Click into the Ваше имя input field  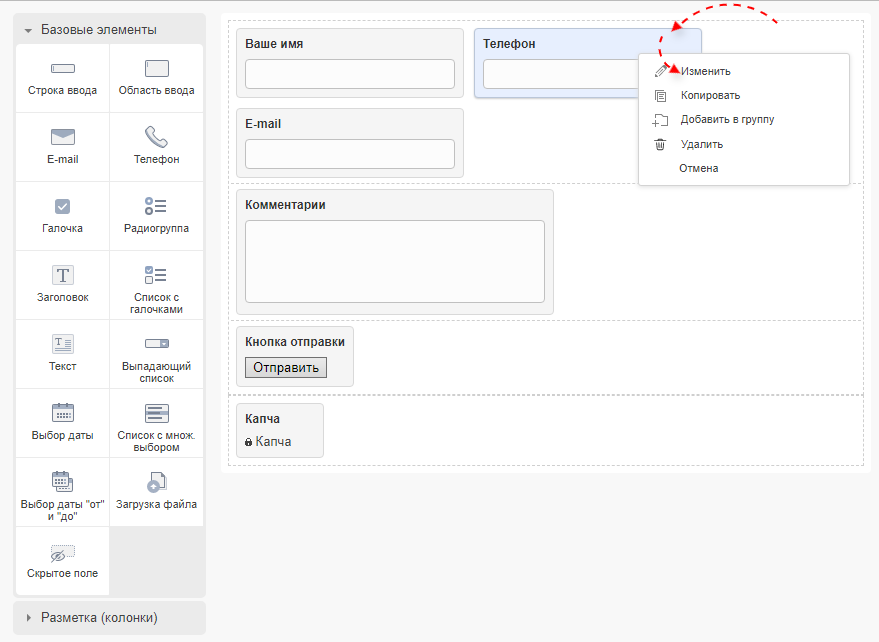349,74
